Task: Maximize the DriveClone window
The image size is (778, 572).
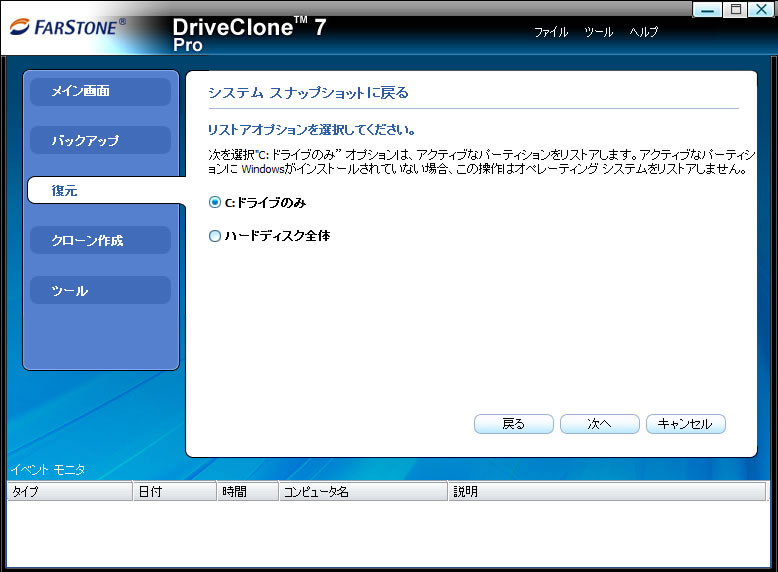Action: click(x=735, y=9)
